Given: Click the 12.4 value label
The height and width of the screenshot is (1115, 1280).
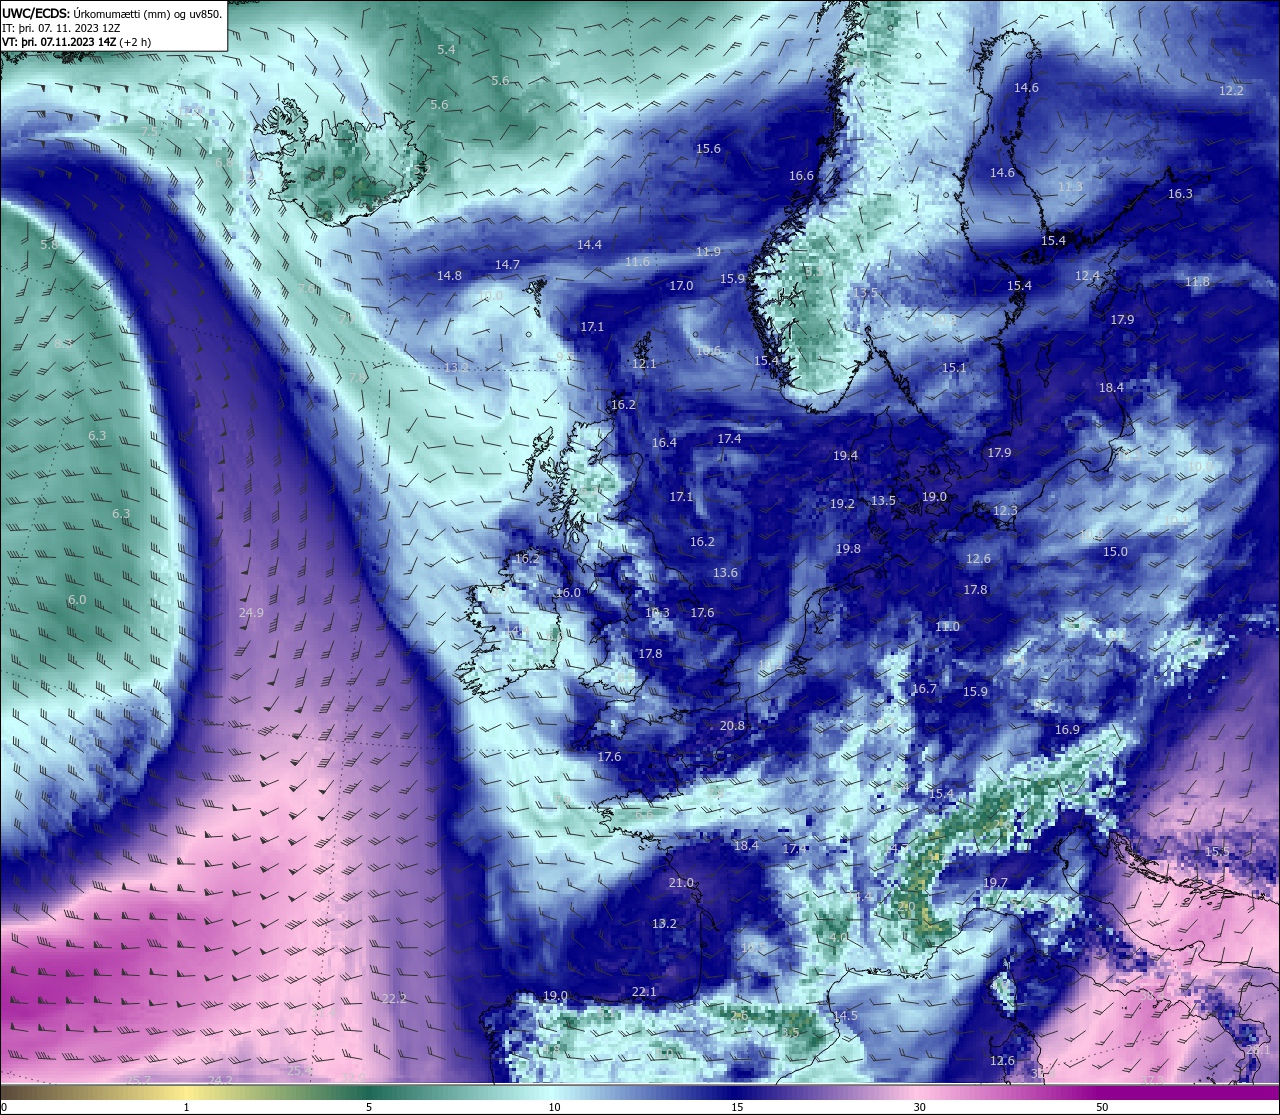Looking at the screenshot, I should [x=1087, y=276].
